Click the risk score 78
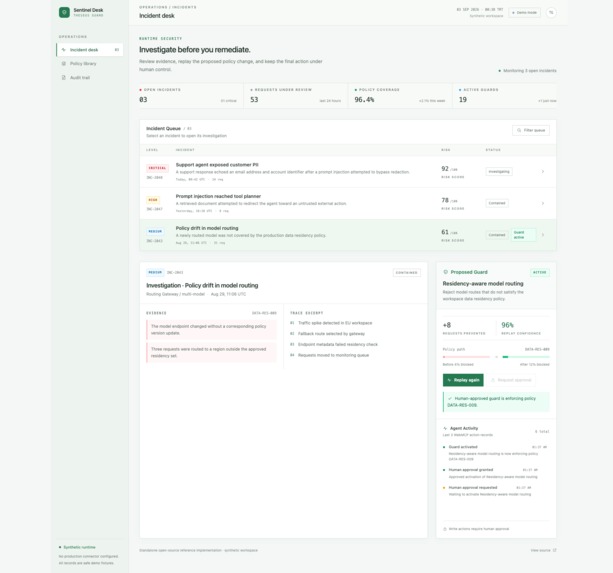Image resolution: width=613 pixels, height=573 pixels. pyautogui.click(x=445, y=200)
